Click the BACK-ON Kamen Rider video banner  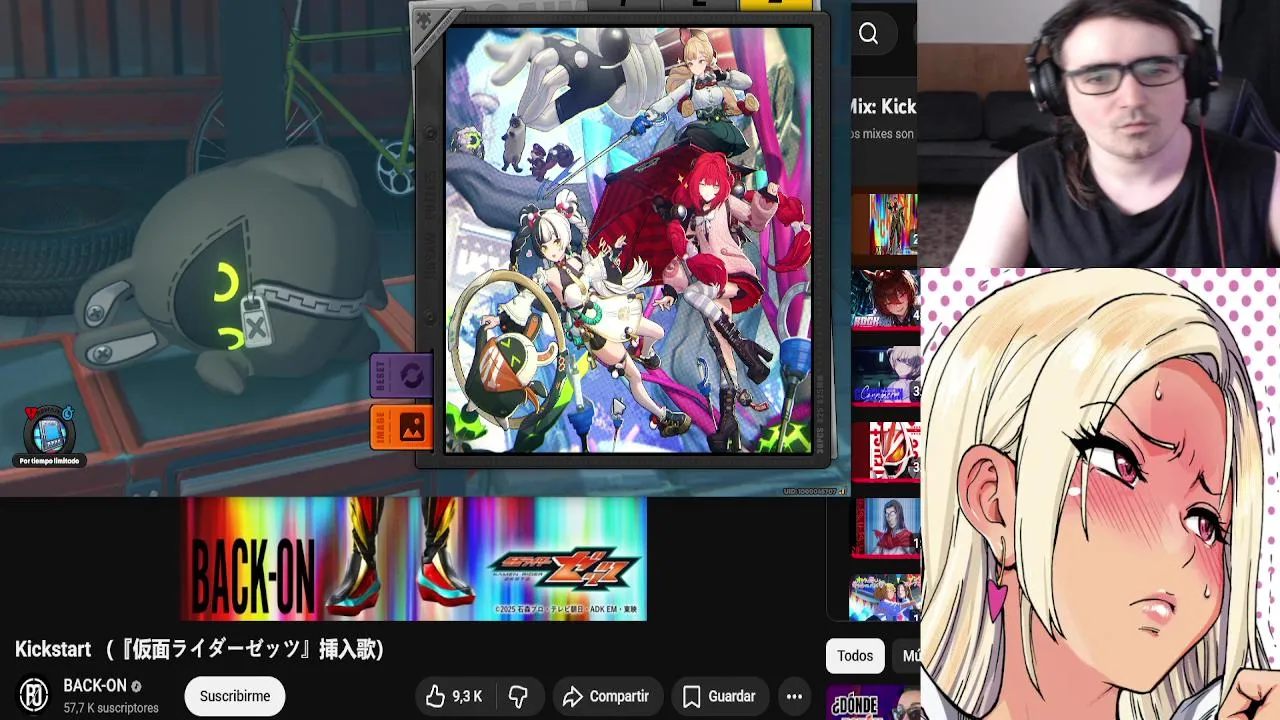414,558
